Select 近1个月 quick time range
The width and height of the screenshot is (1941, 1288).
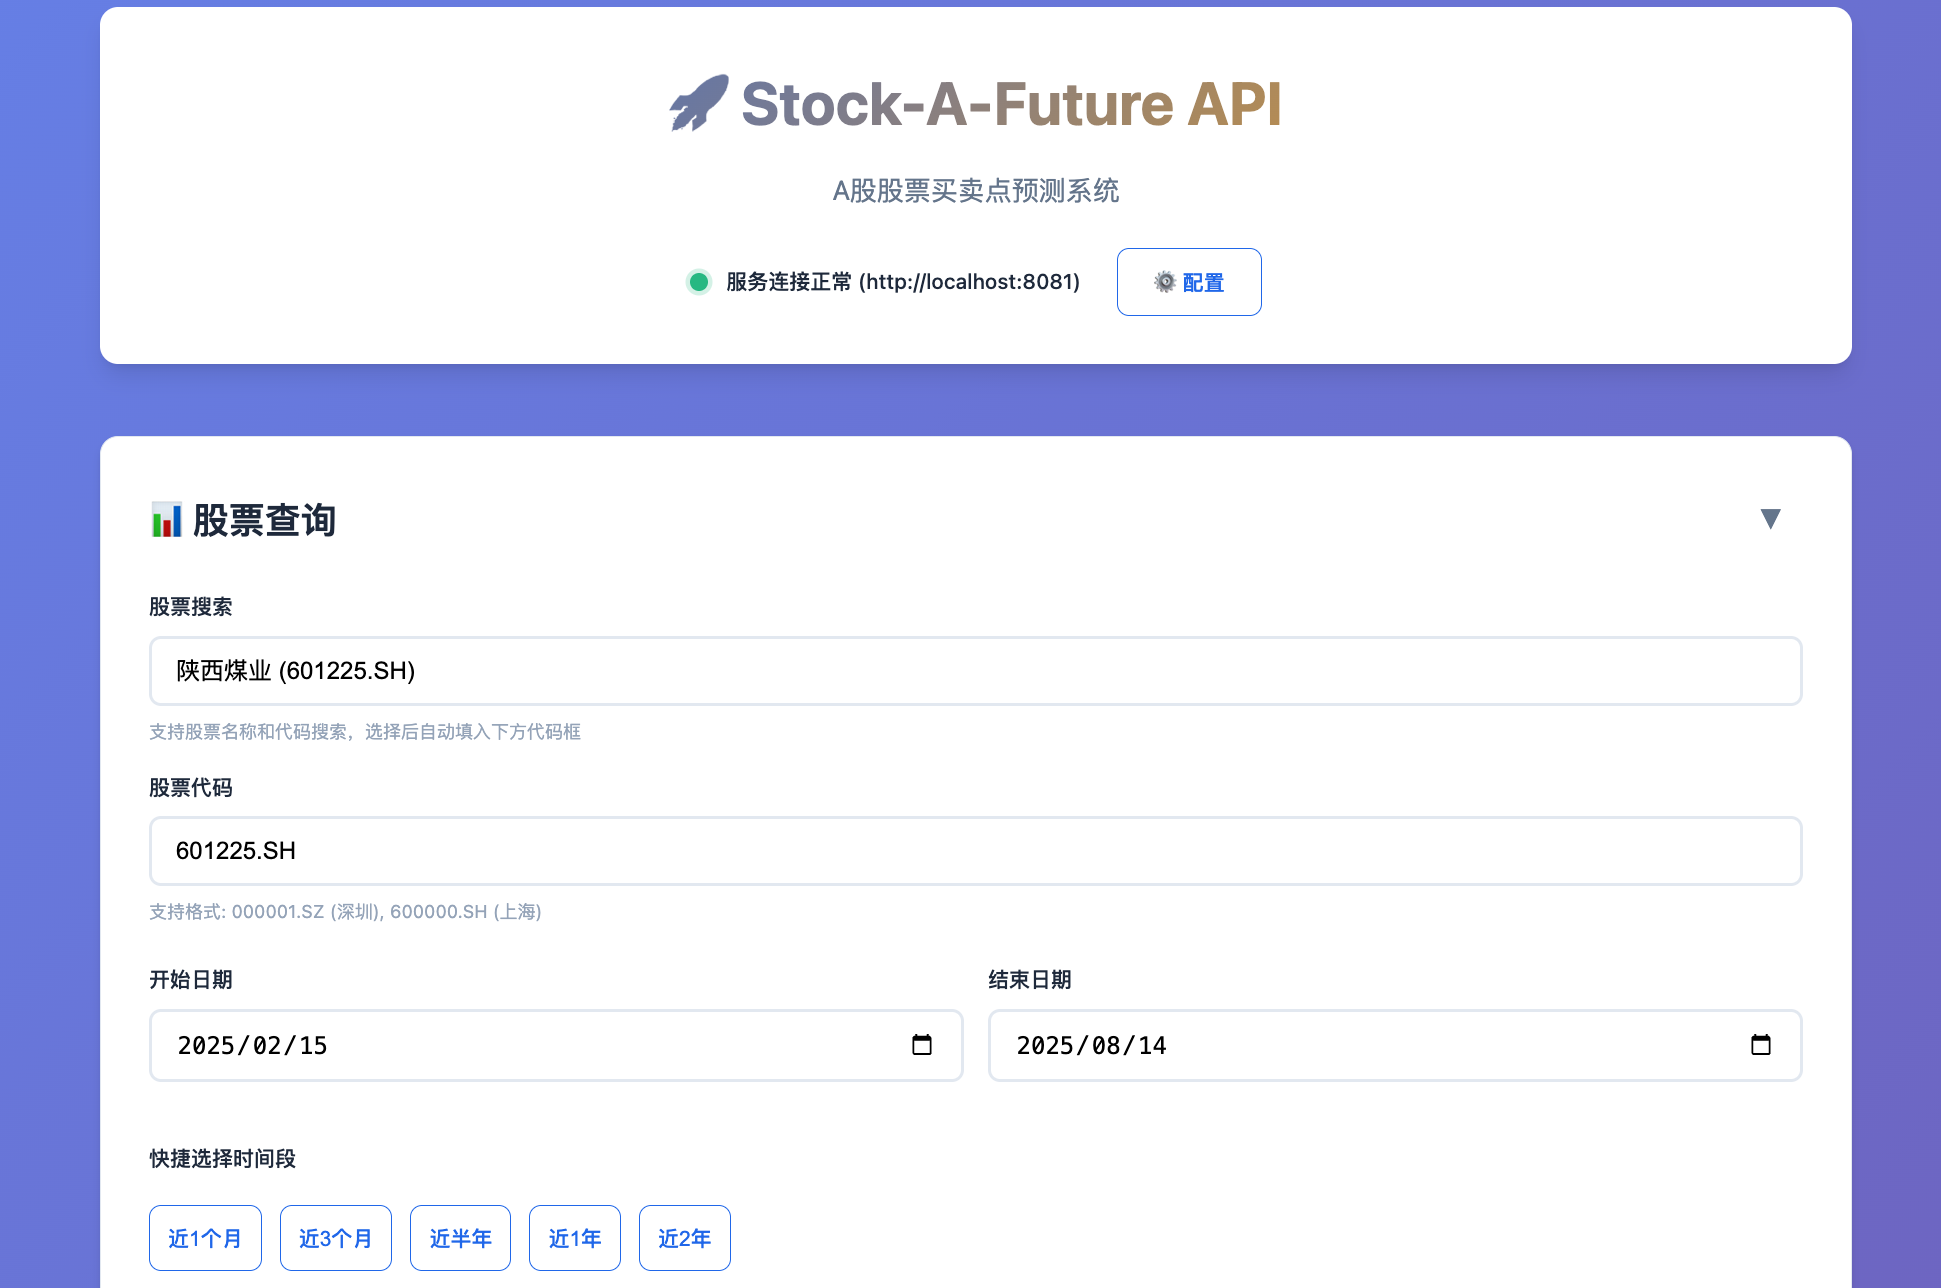(x=205, y=1238)
